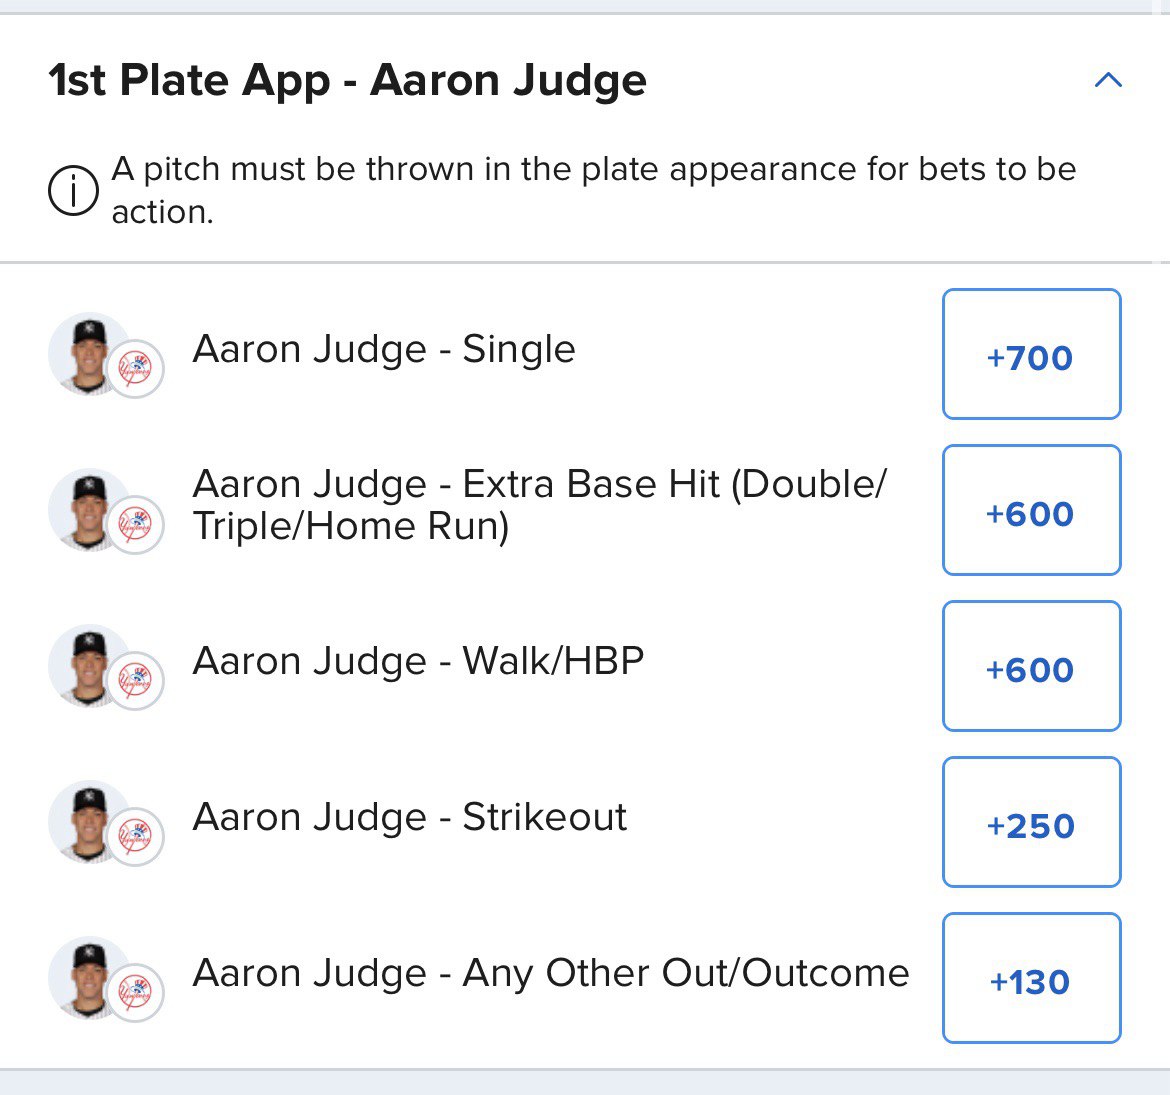1170x1095 pixels.
Task: Select the Aaron Judge - Single market label
Action: tap(384, 349)
